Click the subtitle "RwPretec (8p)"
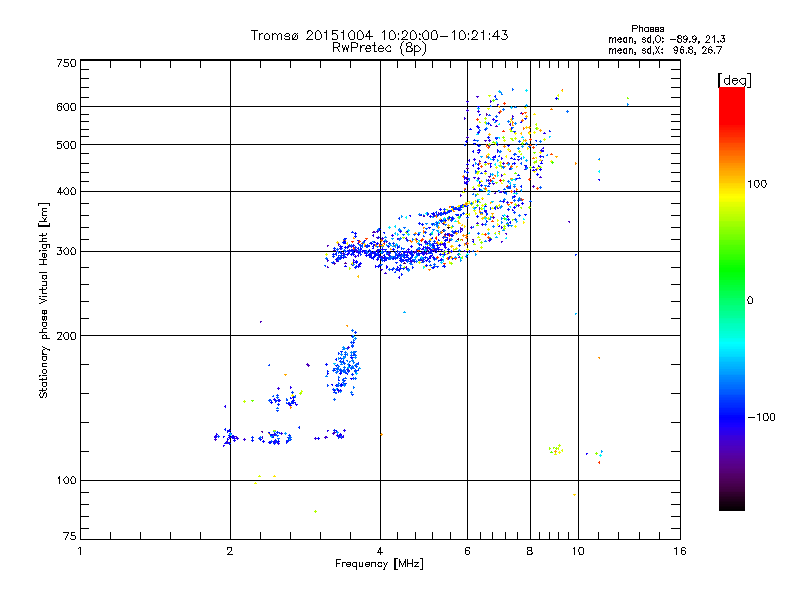 379,48
